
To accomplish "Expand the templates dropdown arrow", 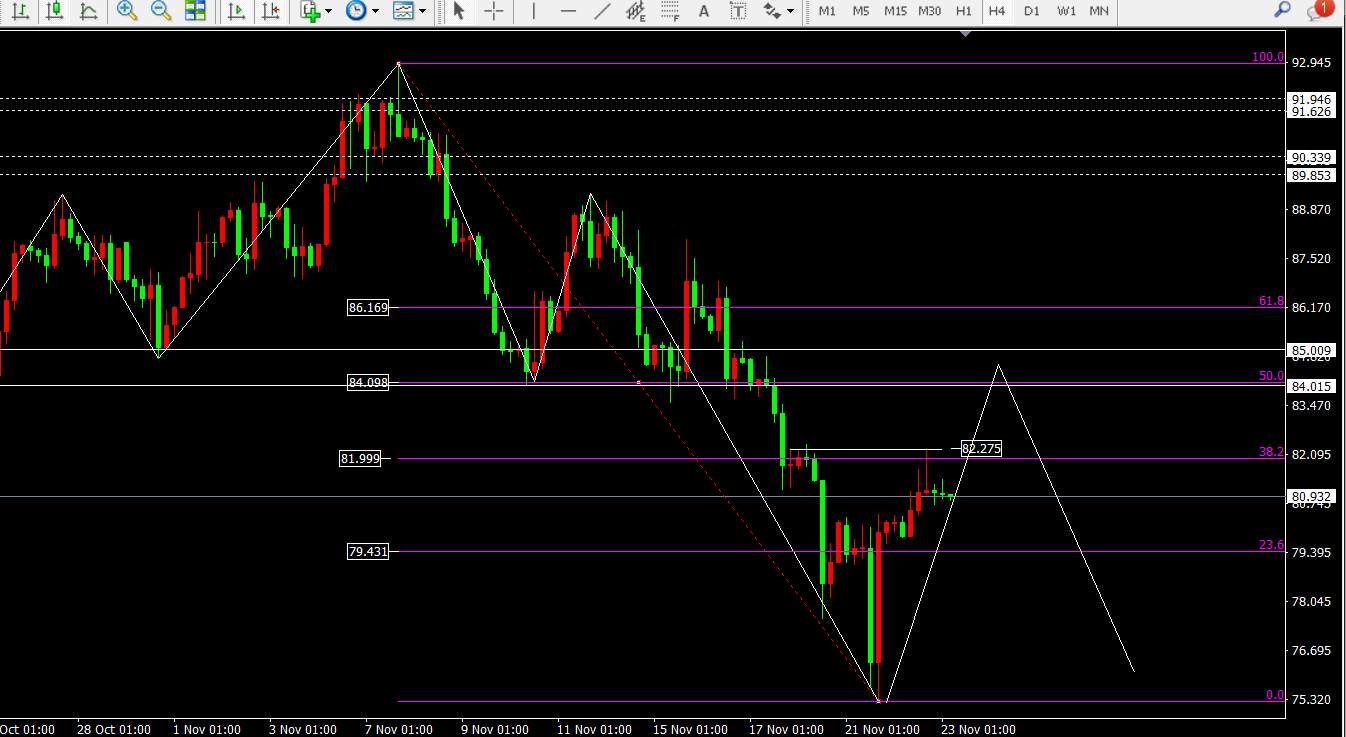I will point(422,11).
